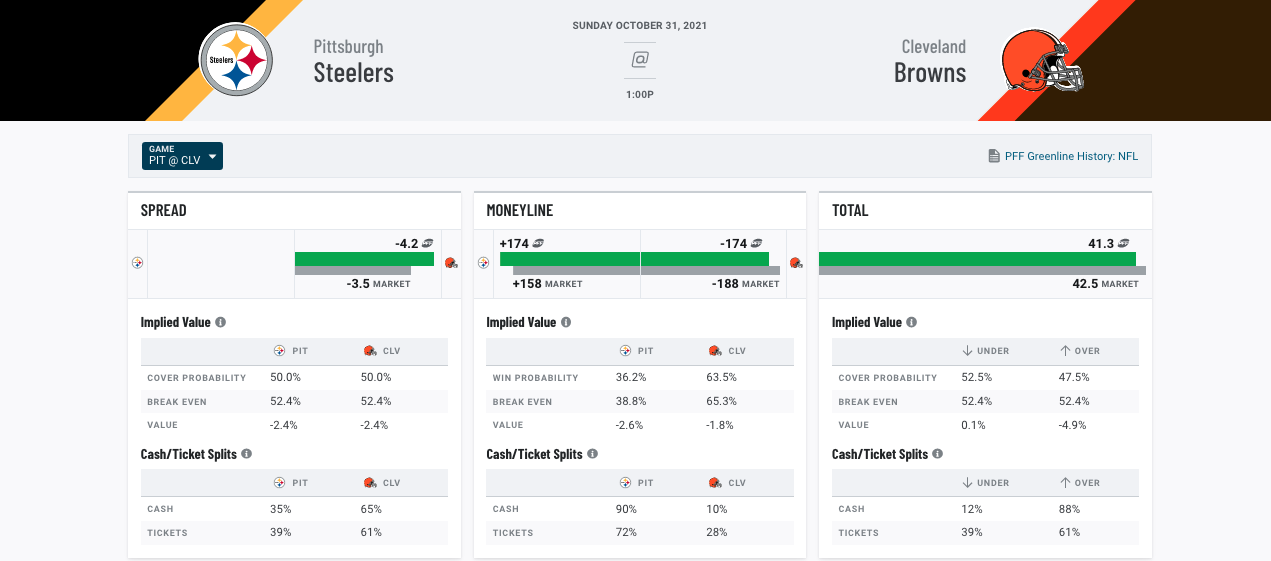Click the PFF logo next to 41.3

click(x=1125, y=243)
